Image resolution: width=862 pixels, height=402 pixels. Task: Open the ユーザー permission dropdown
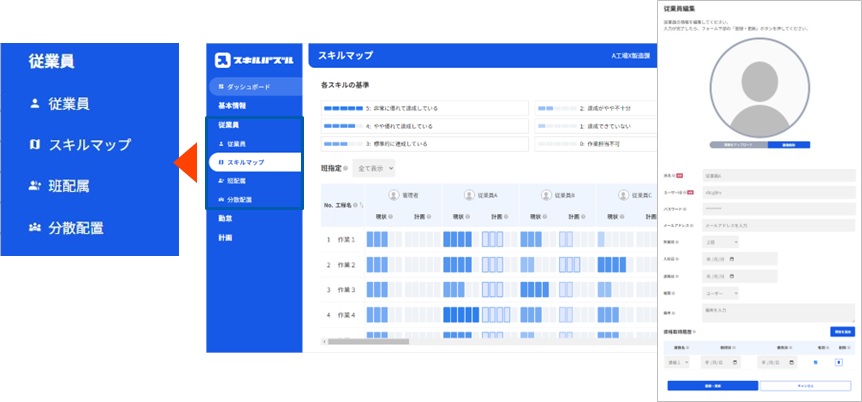[x=720, y=293]
